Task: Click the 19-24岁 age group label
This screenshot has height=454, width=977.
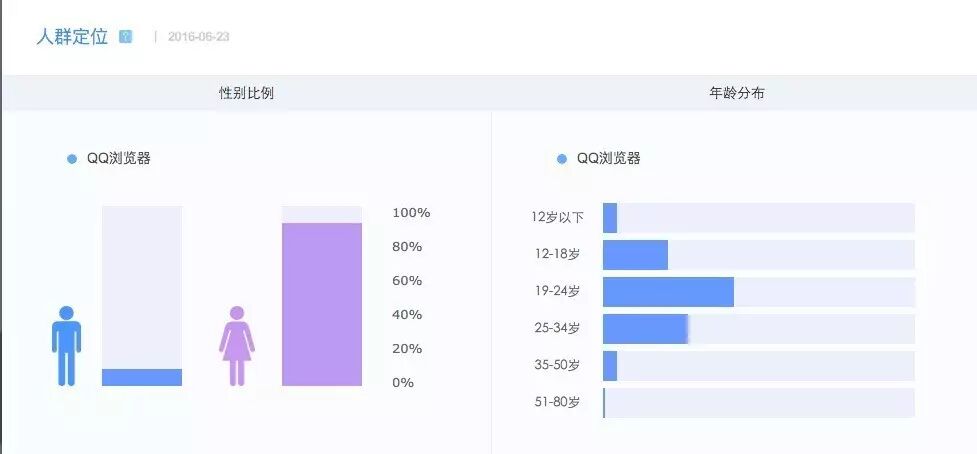Action: tap(557, 292)
